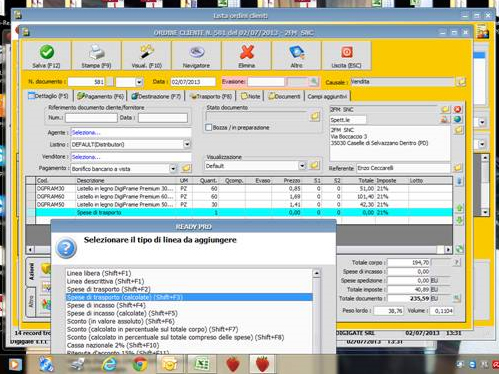Open the Outlook taskbar icon
499x374 pixels.
170,364
